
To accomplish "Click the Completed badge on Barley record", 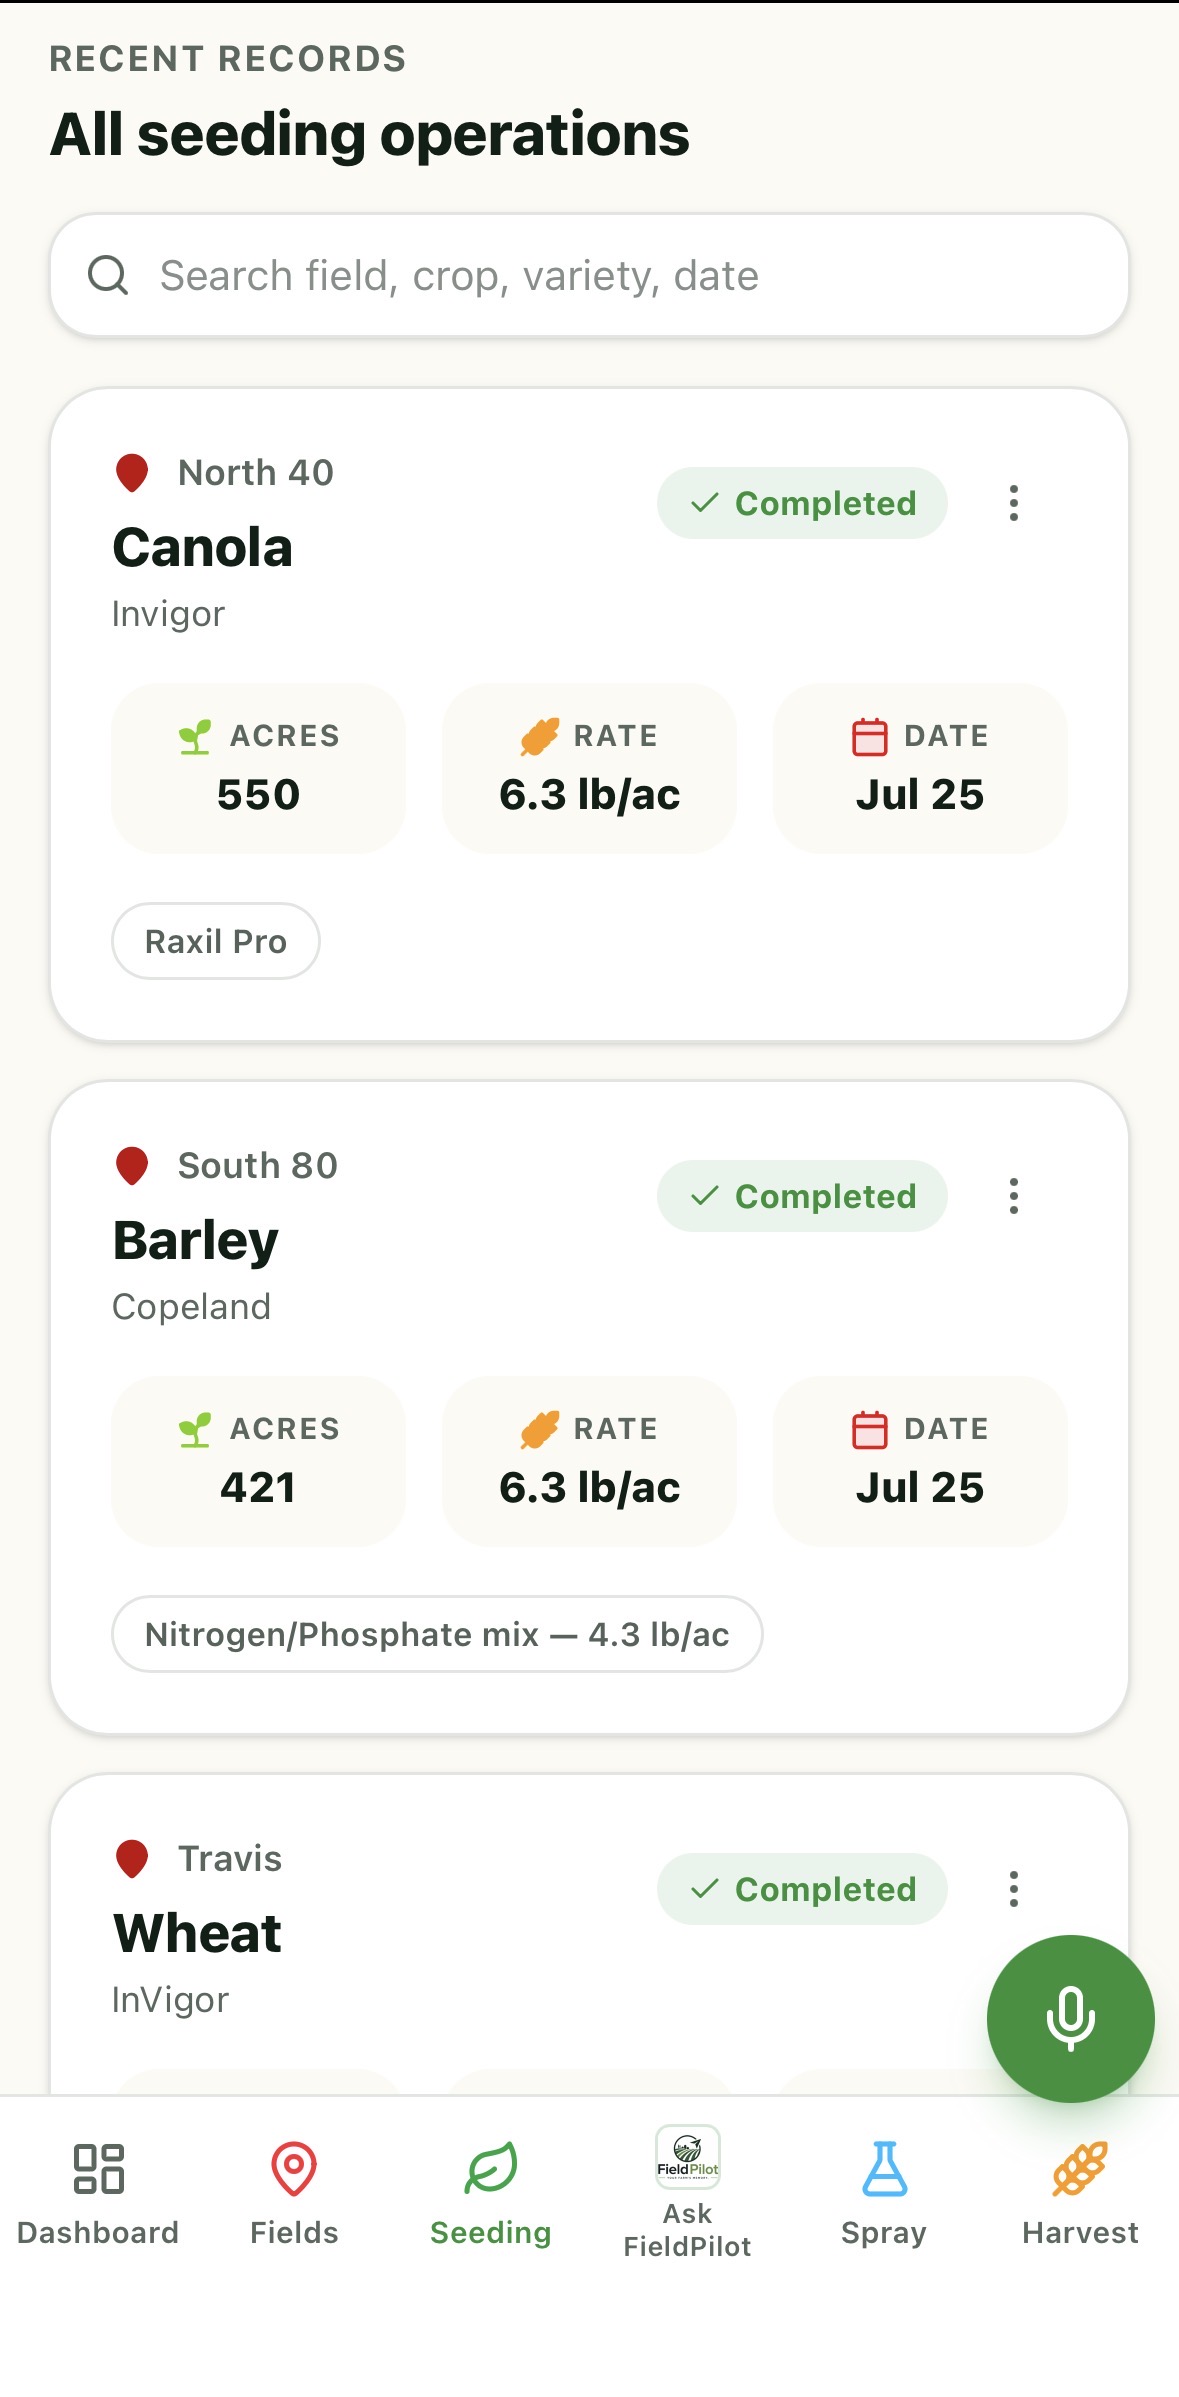I will [802, 1196].
